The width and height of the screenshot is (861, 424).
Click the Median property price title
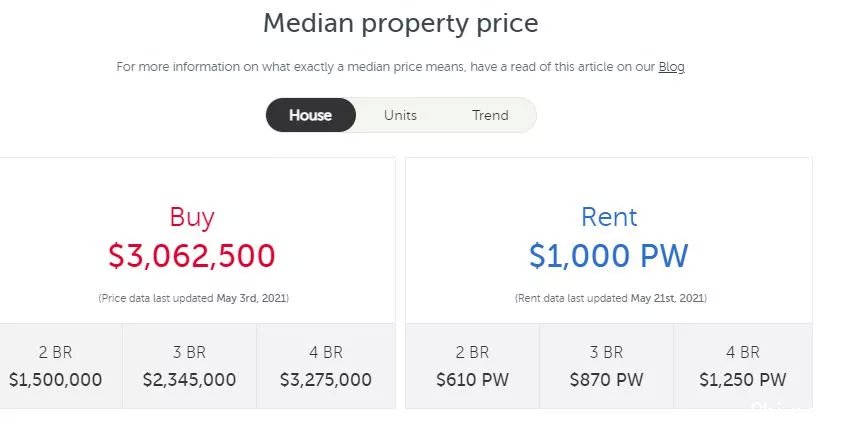tap(400, 24)
